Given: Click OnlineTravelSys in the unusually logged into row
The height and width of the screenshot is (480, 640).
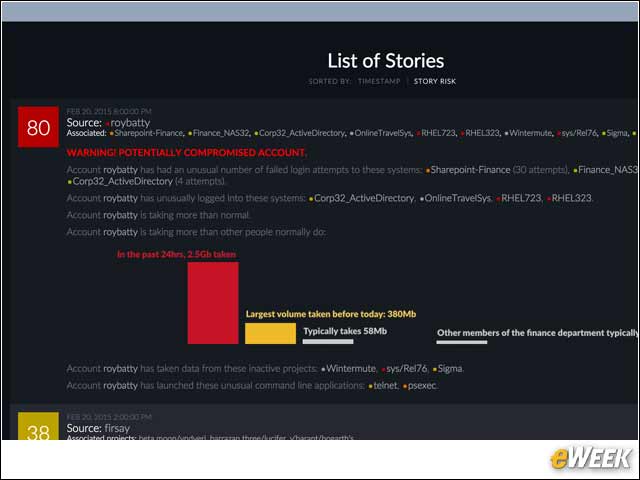Looking at the screenshot, I should coord(458,198).
